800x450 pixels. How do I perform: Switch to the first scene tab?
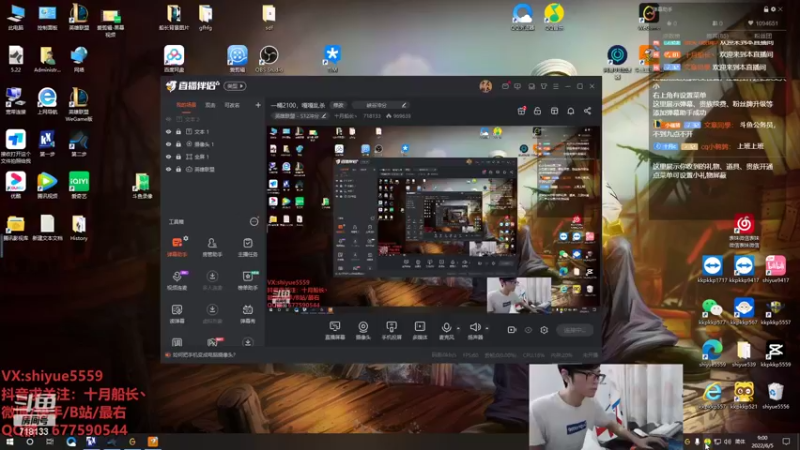tap(186, 105)
